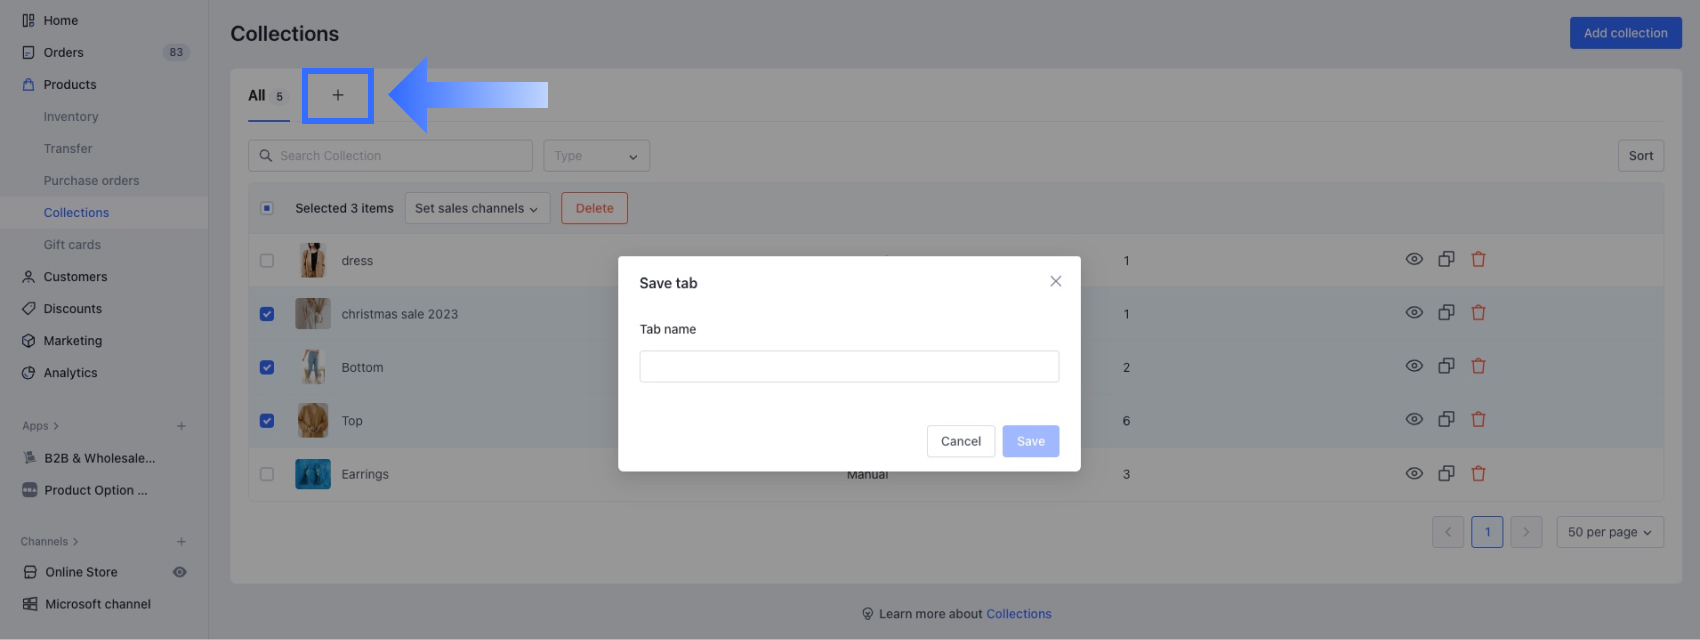This screenshot has height=640, width=1700.
Task: Open Gift cards in sidebar menu
Action: point(72,245)
